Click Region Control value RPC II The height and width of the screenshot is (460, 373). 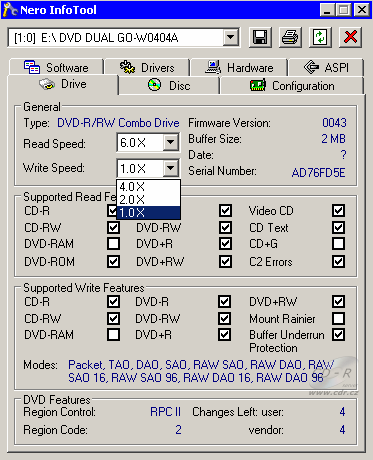coord(165,412)
